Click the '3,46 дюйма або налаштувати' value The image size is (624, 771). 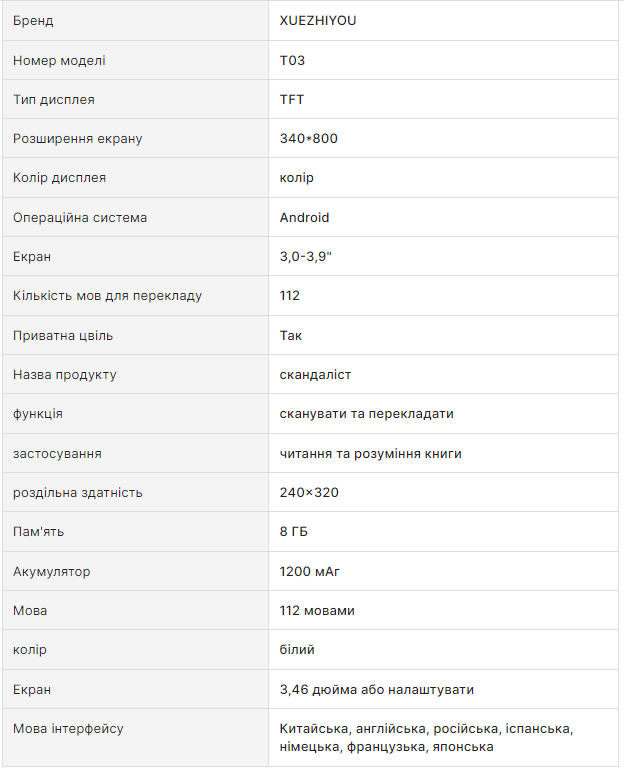(x=376, y=689)
